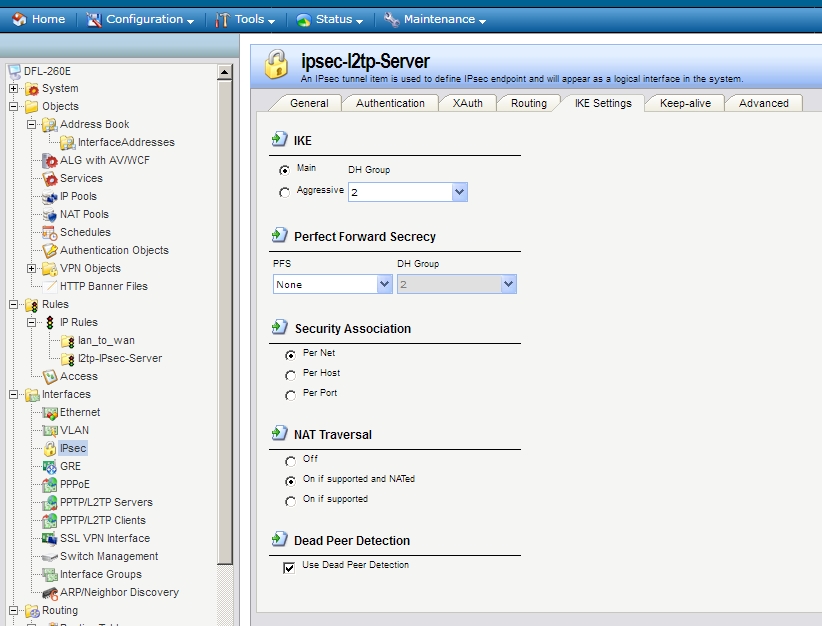The height and width of the screenshot is (626, 822).
Task: Switch to the Authentication tab
Action: 390,103
